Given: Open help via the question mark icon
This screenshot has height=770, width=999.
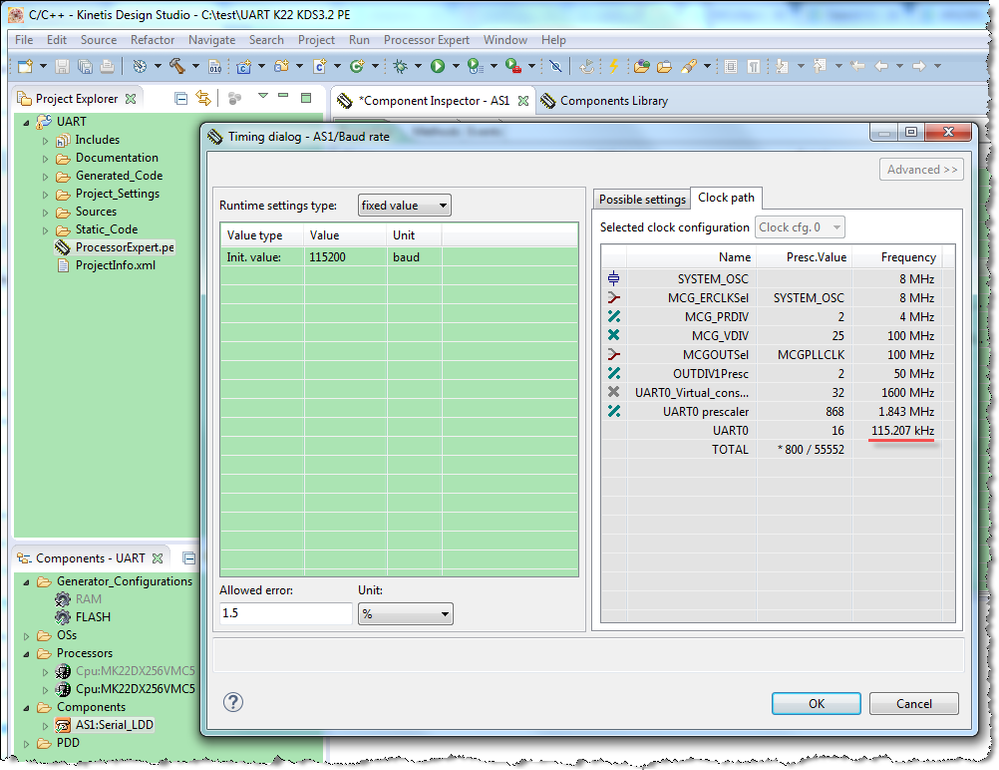Looking at the screenshot, I should [233, 703].
